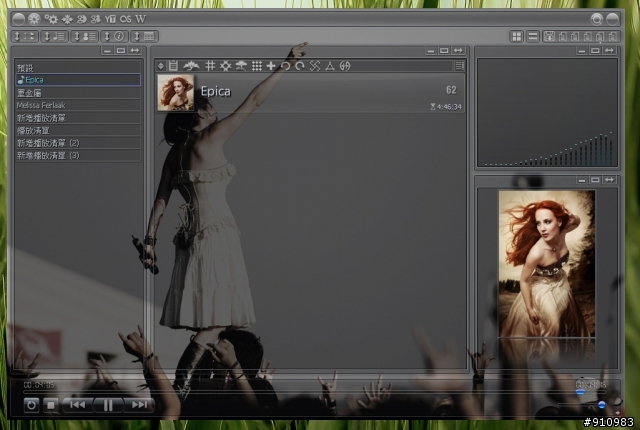Click the undo counter-clockwise arrow icon
This screenshot has height=430, width=640.
[x=285, y=66]
